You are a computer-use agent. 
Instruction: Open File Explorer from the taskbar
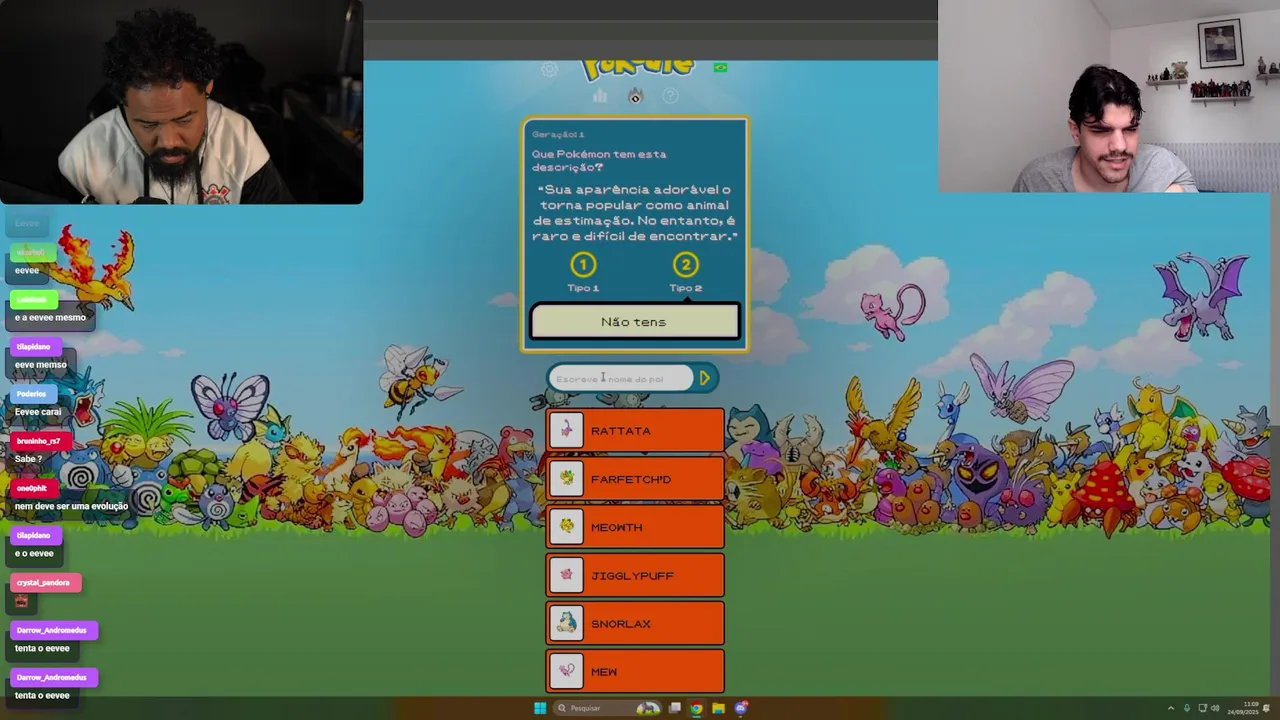(718, 708)
